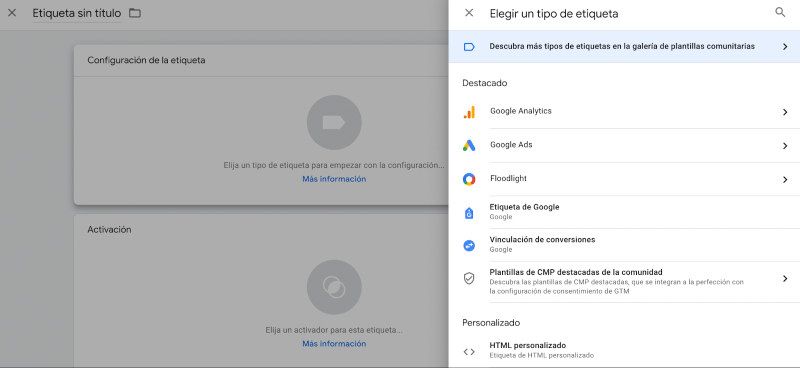Click the Floodlight ring icon

(x=469, y=180)
